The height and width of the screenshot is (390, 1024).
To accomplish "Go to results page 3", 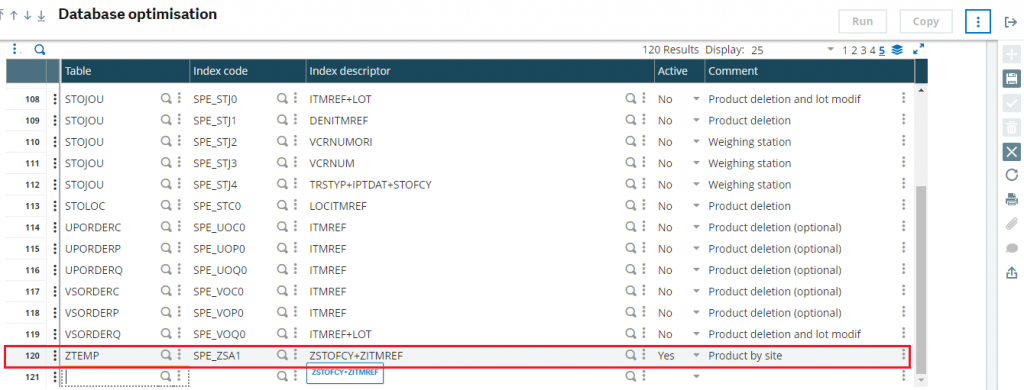I will pos(863,50).
